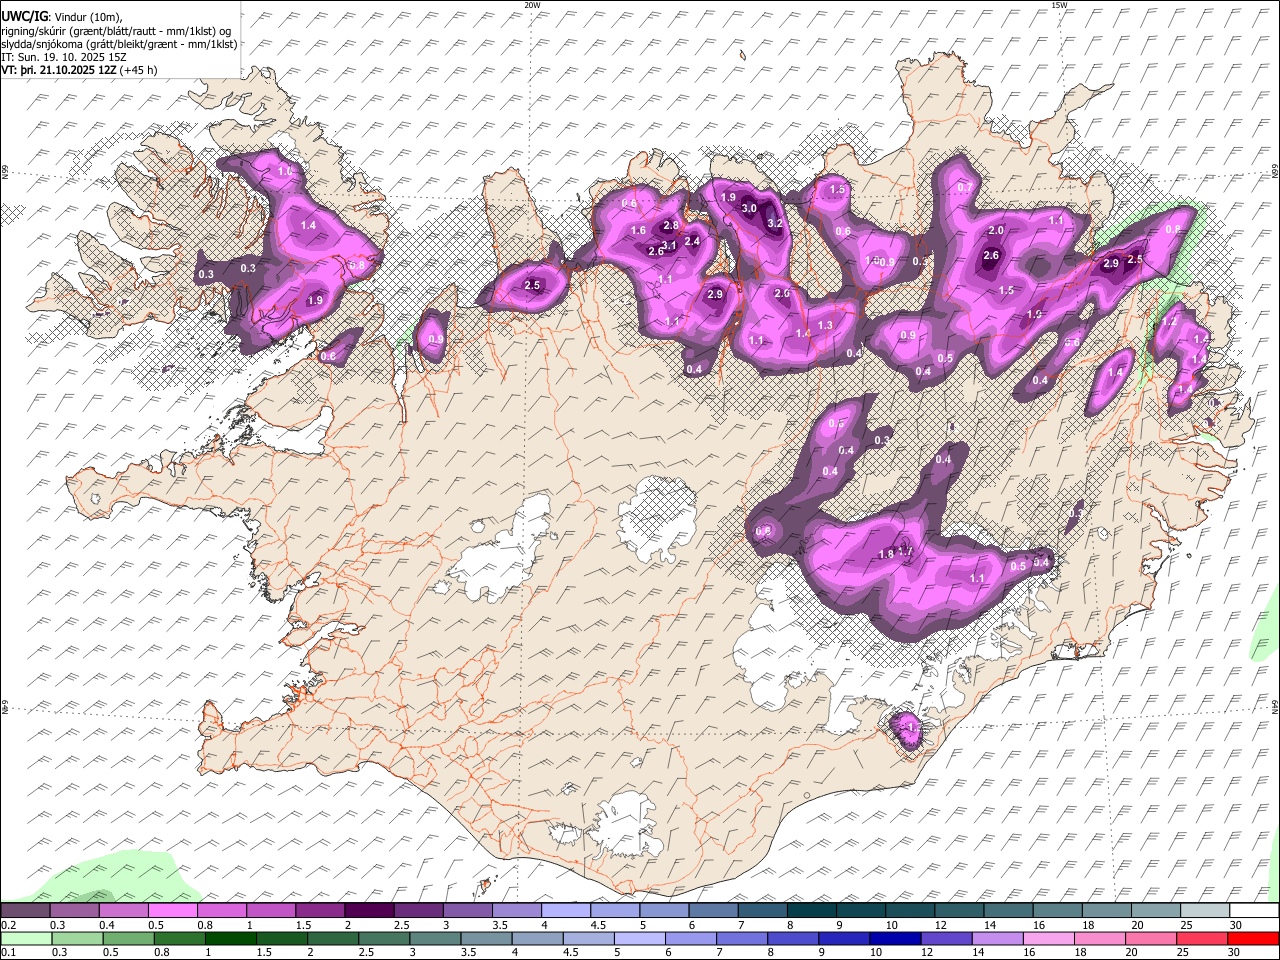Click the light violet swatch starting at 14 in the bottom legend row
This screenshot has width=1280, height=960.
[x=997, y=938]
